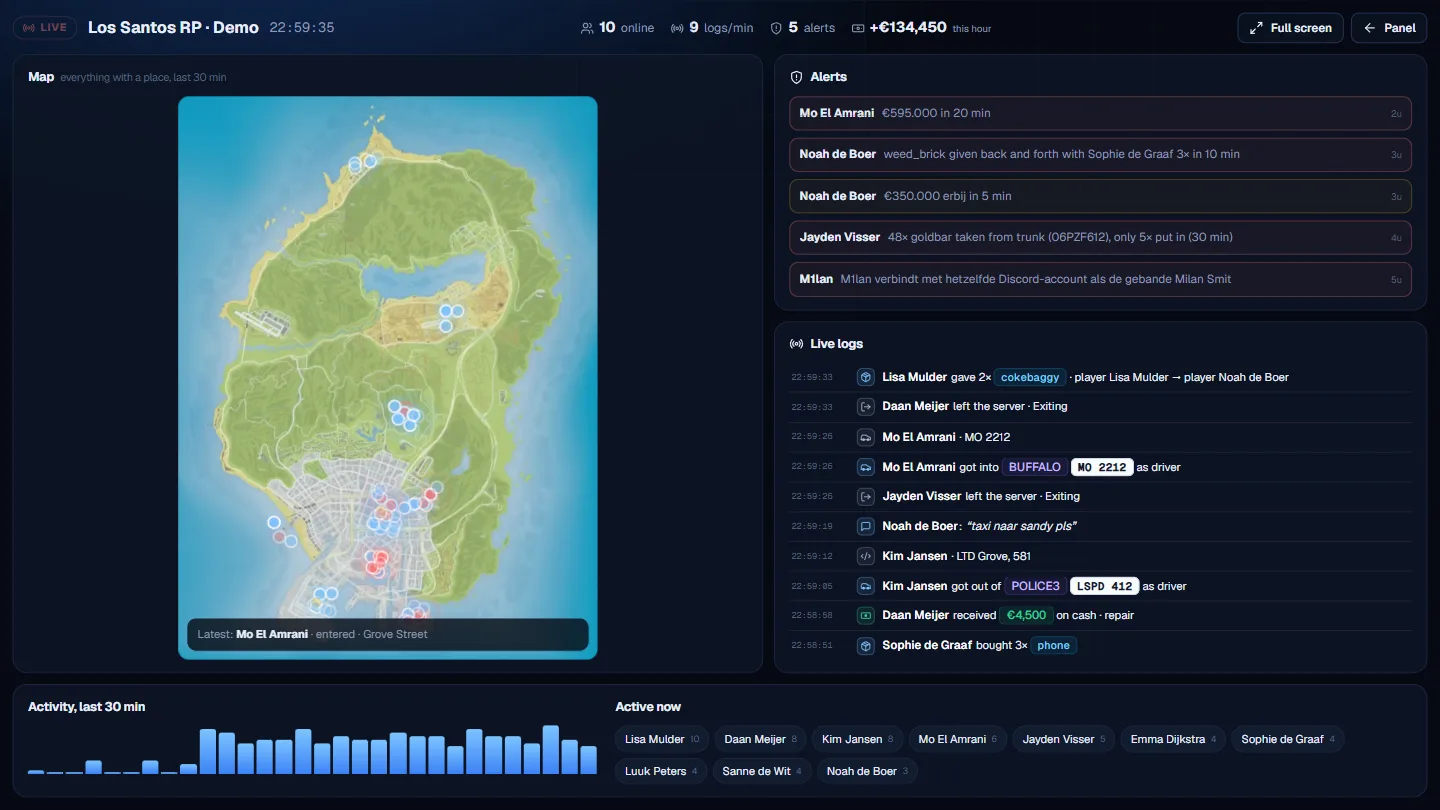Screen dimensions: 1440x810
Task: Select Sanne de Wit chip in Active now
Action: click(762, 771)
